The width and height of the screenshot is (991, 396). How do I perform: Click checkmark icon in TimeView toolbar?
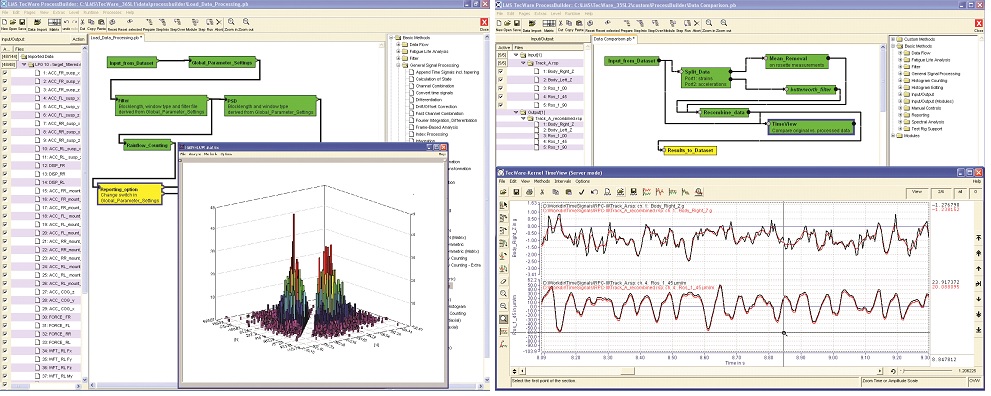[581, 191]
